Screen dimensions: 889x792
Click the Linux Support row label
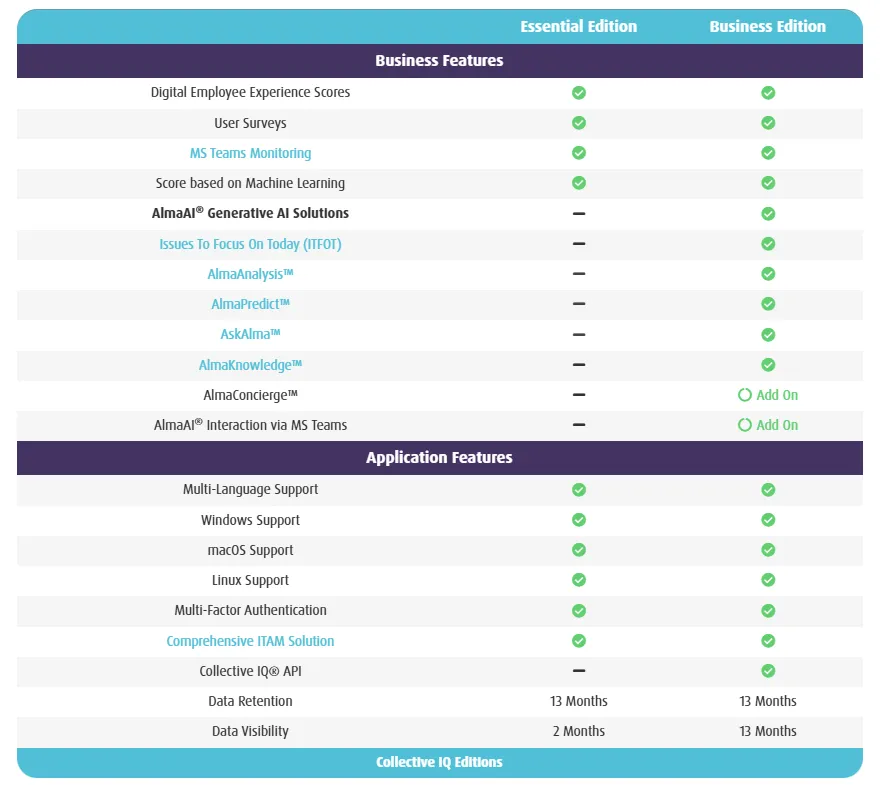click(250, 581)
